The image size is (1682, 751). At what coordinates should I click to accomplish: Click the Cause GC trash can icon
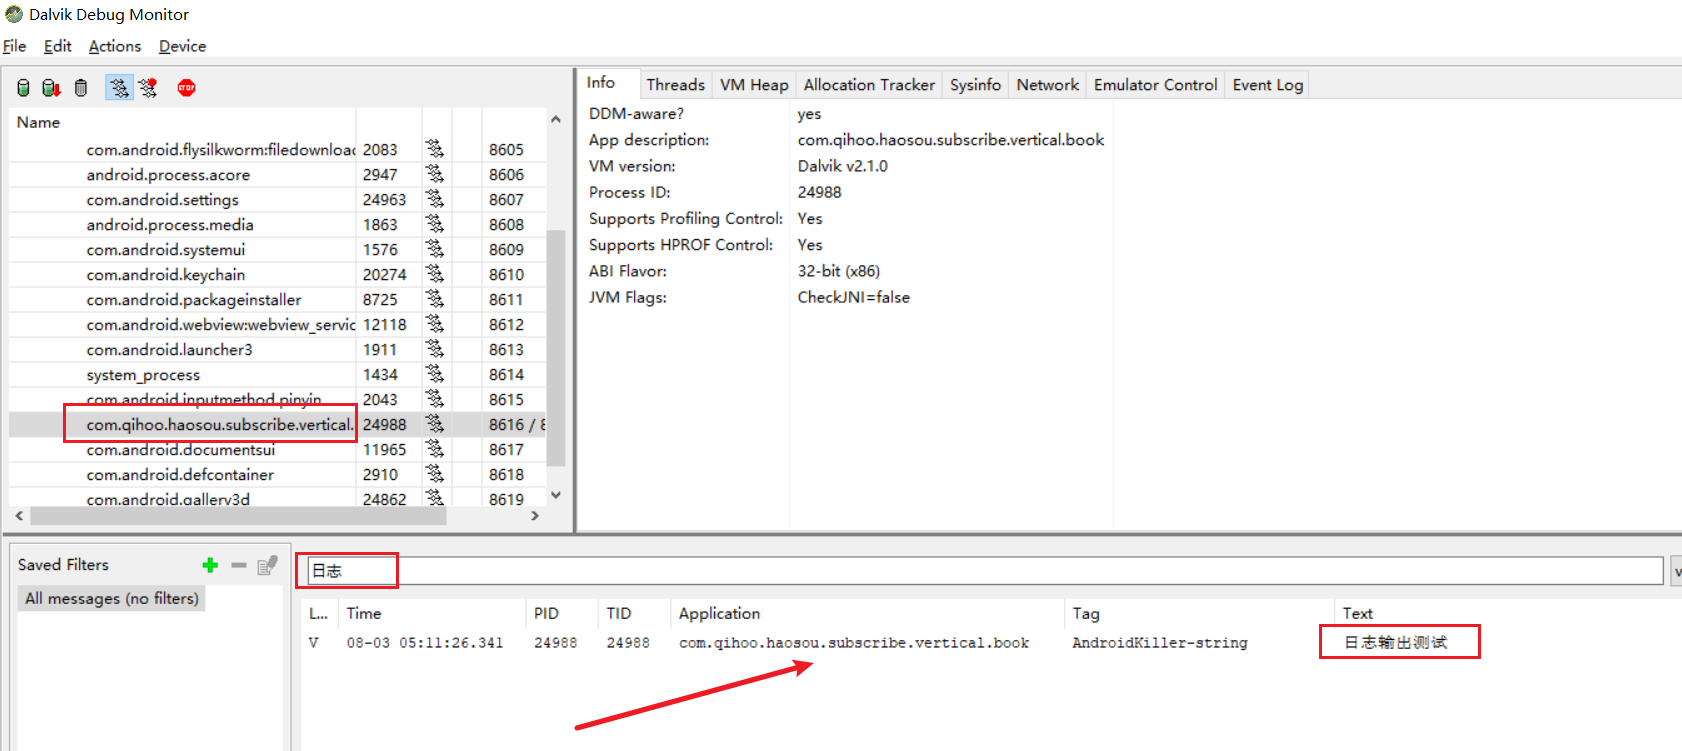[81, 88]
